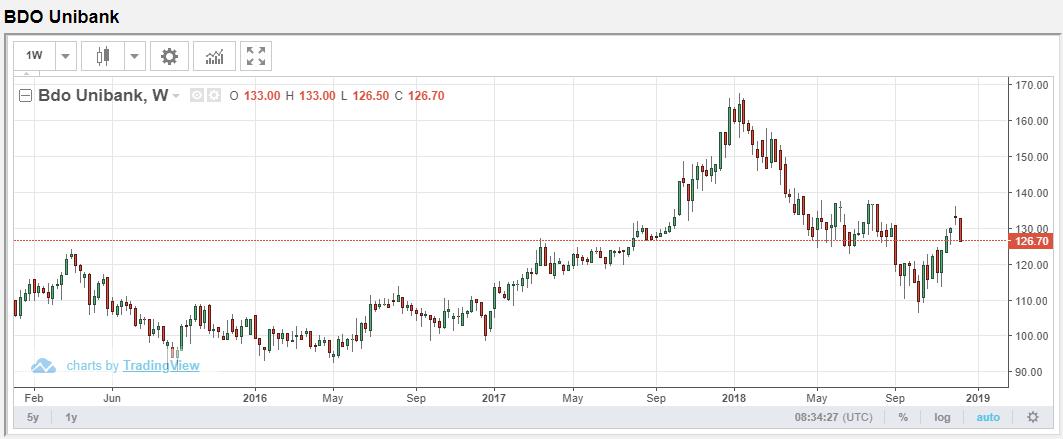Expand the chart style dropdown arrow

[135, 56]
